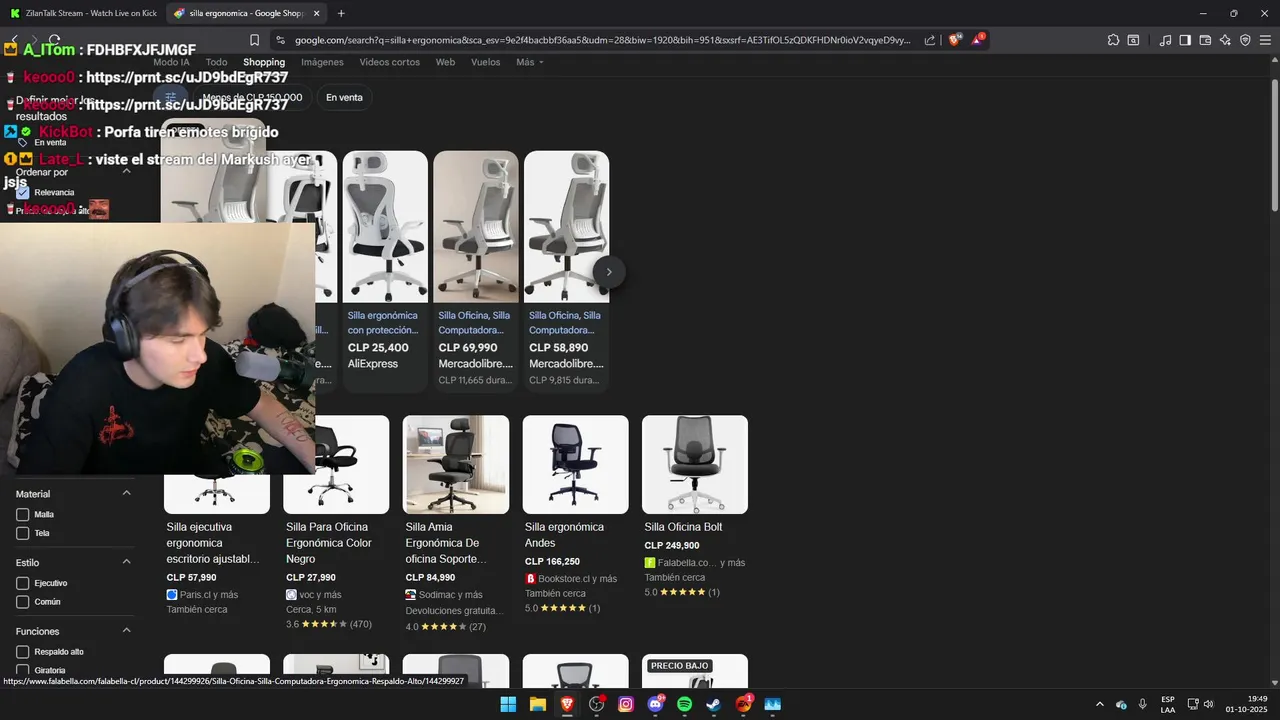The image size is (1280, 720).
Task: Click the Brave VPN shield icon
Action: point(1245,40)
